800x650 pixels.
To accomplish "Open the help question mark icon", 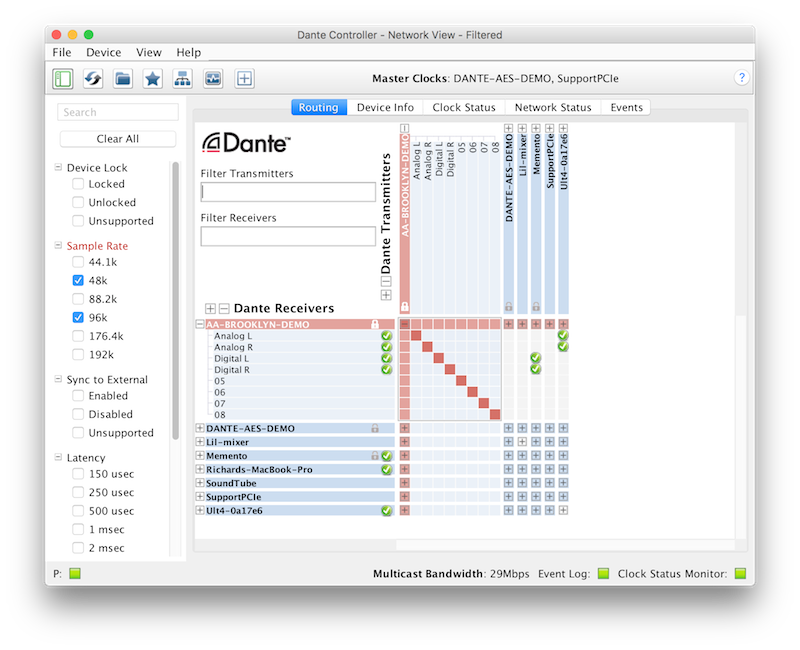I will click(741, 78).
